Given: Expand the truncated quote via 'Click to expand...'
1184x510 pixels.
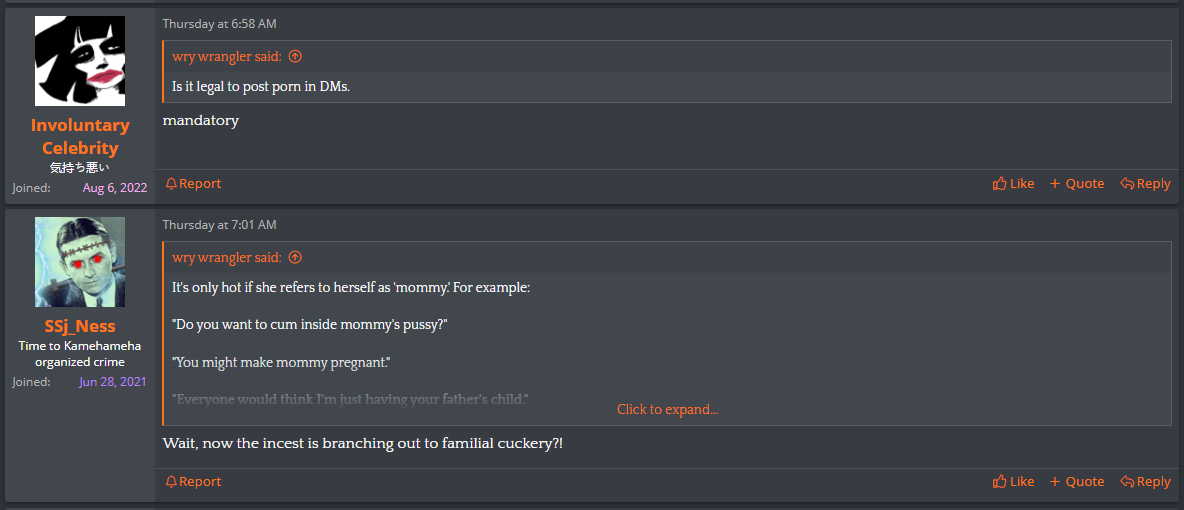Looking at the screenshot, I should click(x=668, y=410).
